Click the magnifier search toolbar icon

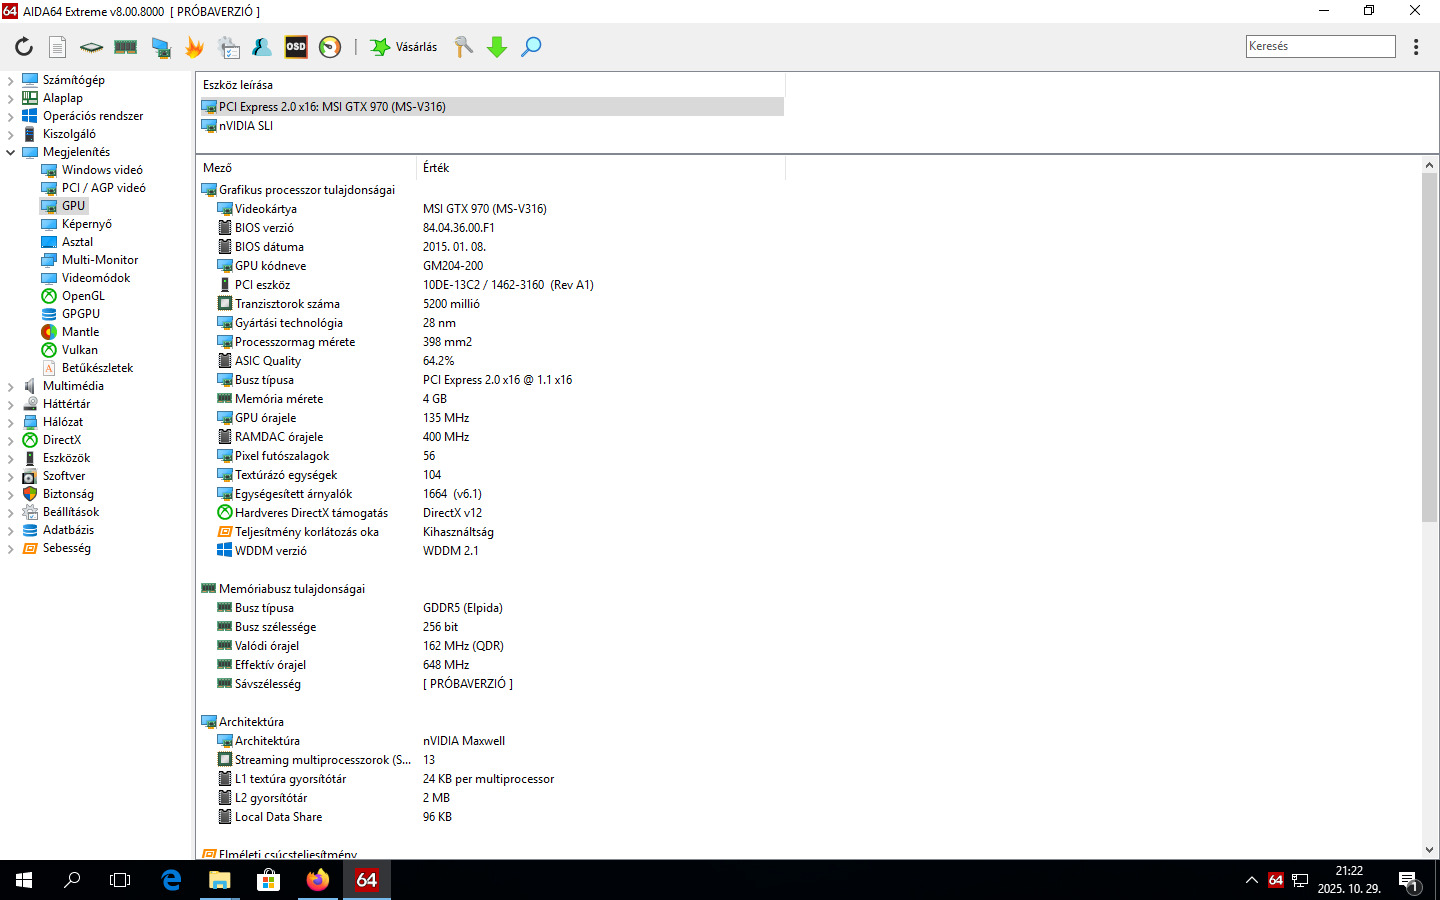click(x=531, y=47)
